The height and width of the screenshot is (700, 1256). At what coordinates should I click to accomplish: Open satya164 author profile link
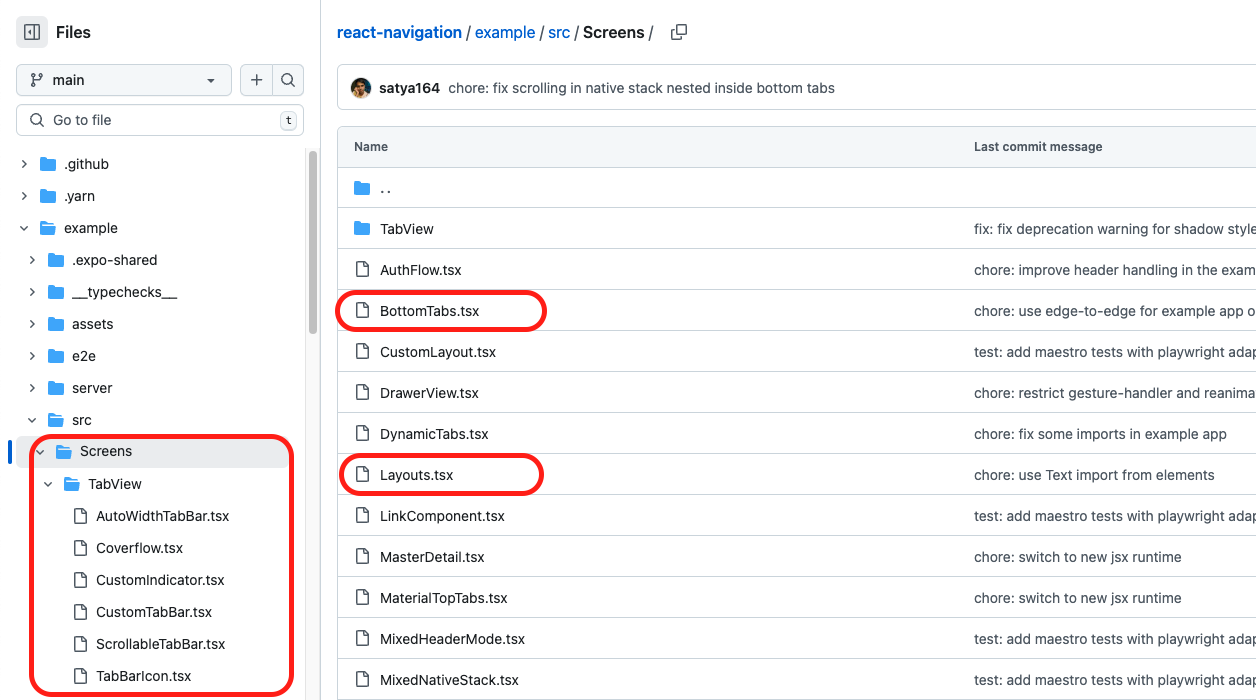tap(409, 88)
